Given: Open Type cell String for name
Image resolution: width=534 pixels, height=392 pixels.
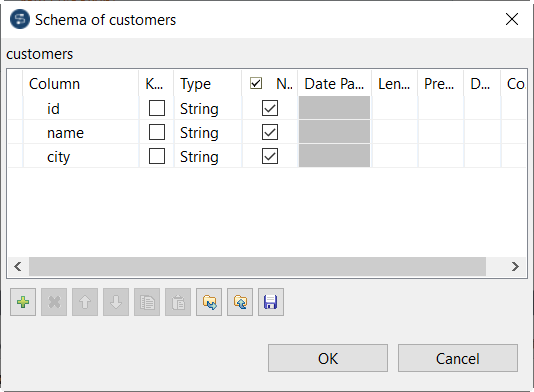Looking at the screenshot, I should click(x=208, y=133).
